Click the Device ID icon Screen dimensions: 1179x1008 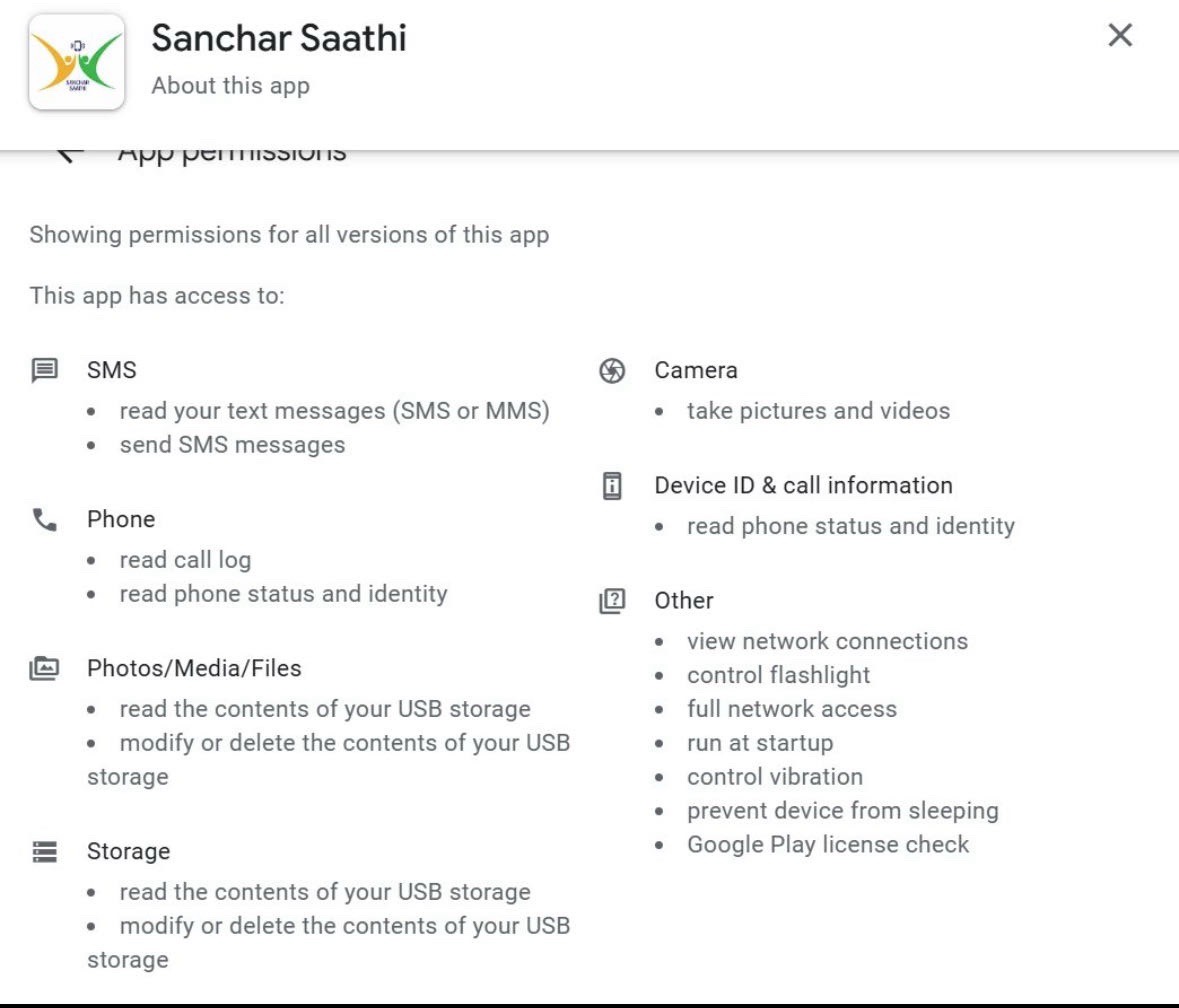612,486
